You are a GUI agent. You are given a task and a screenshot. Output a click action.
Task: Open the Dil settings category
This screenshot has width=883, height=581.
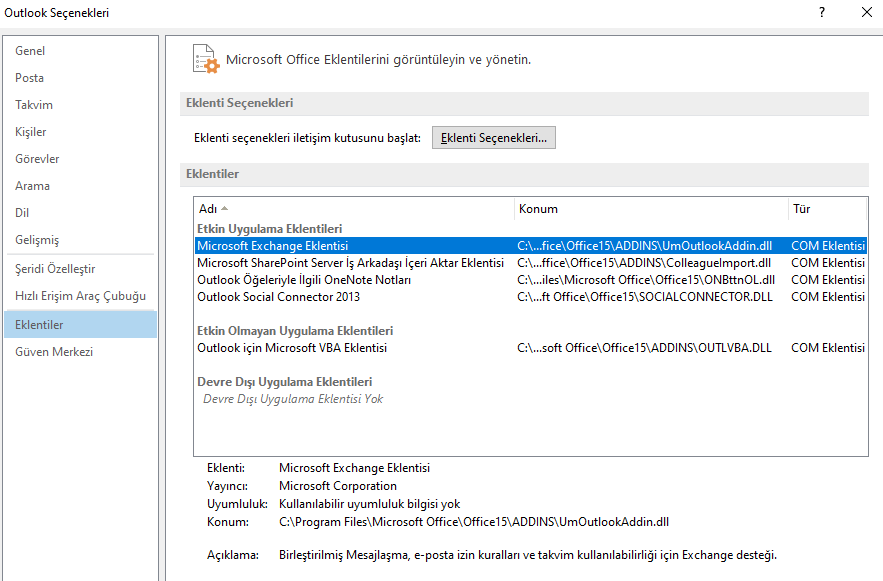30,213
